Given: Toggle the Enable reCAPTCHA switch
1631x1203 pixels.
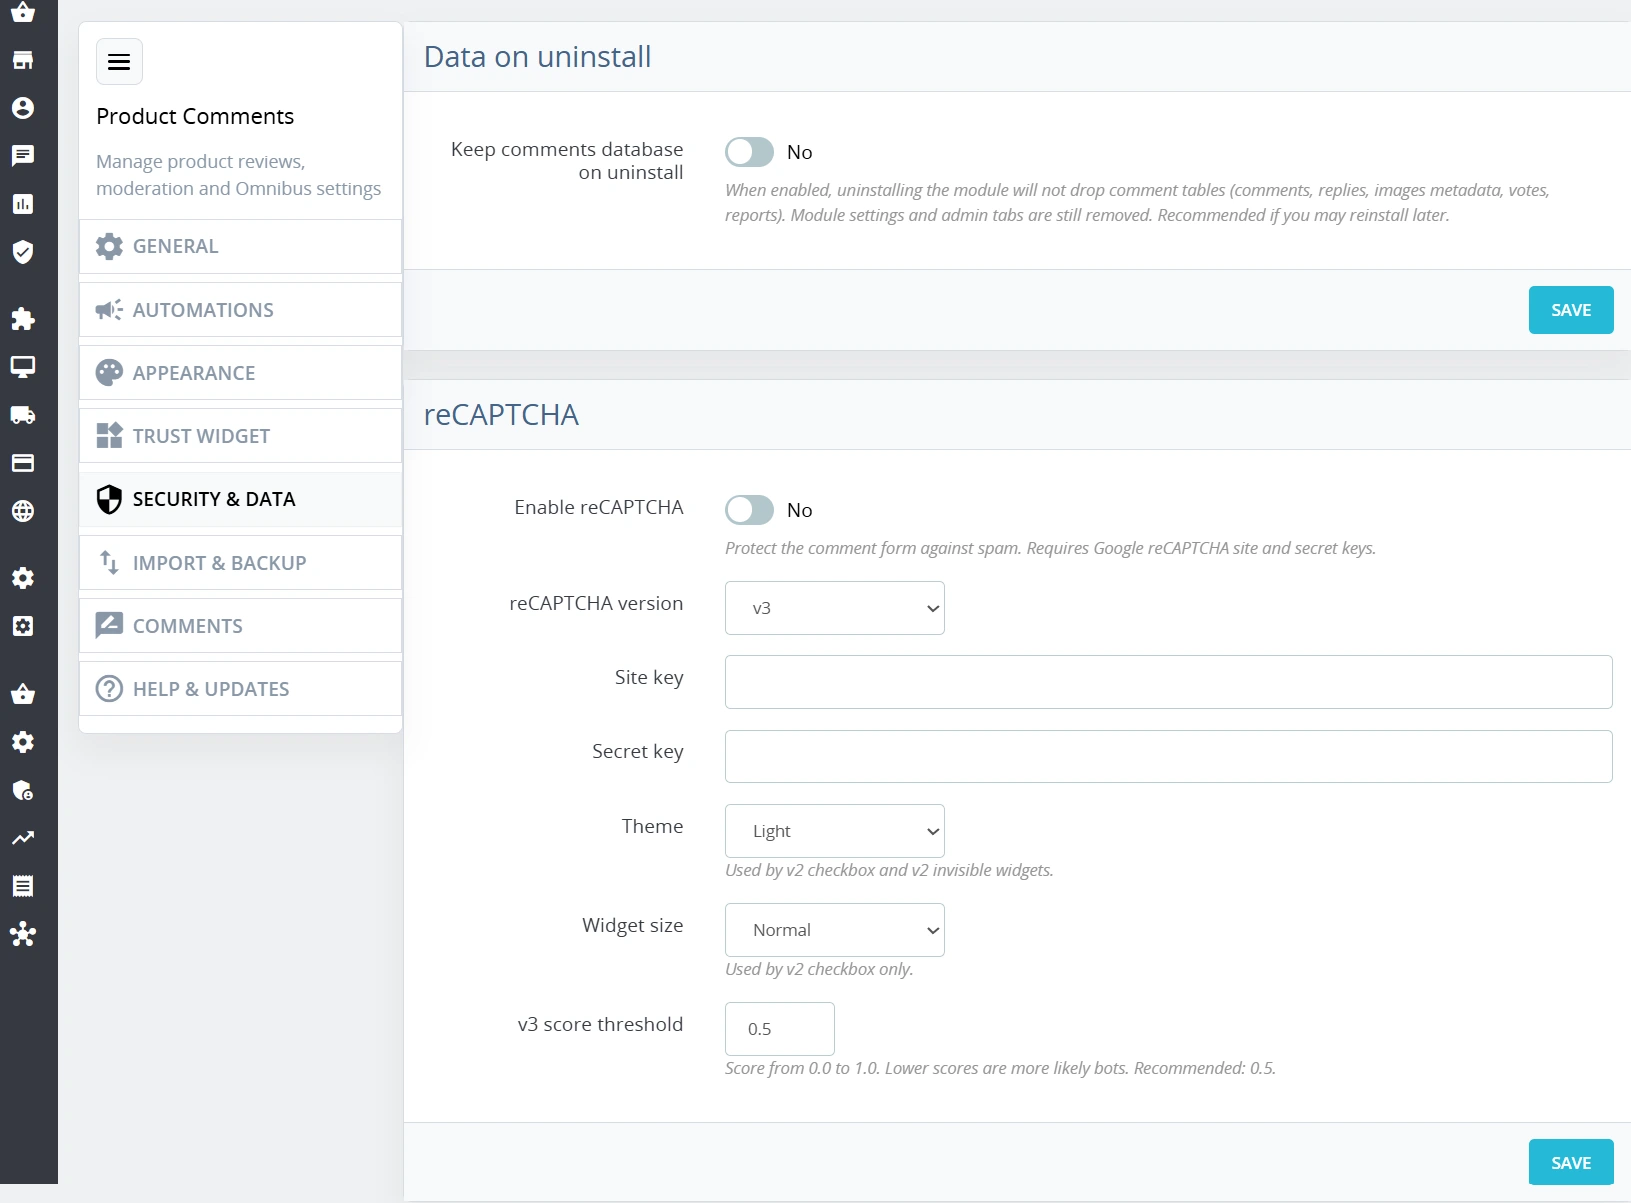Looking at the screenshot, I should click(749, 510).
